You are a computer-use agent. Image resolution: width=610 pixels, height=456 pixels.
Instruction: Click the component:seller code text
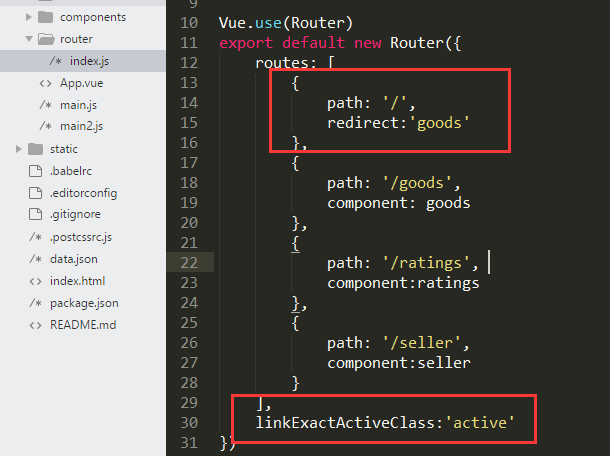tap(399, 363)
